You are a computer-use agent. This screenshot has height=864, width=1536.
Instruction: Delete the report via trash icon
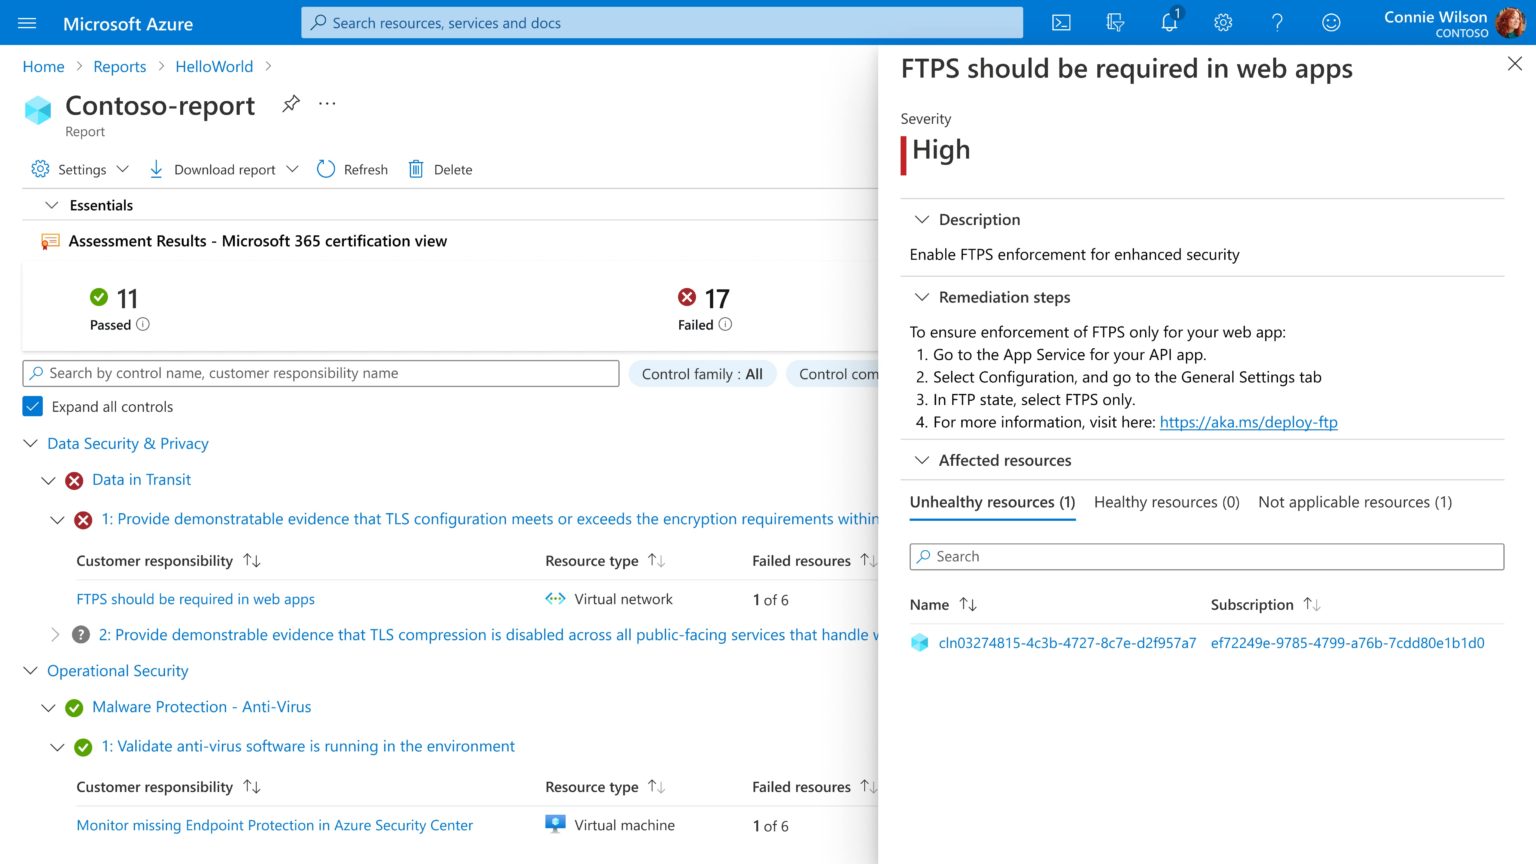(x=440, y=169)
